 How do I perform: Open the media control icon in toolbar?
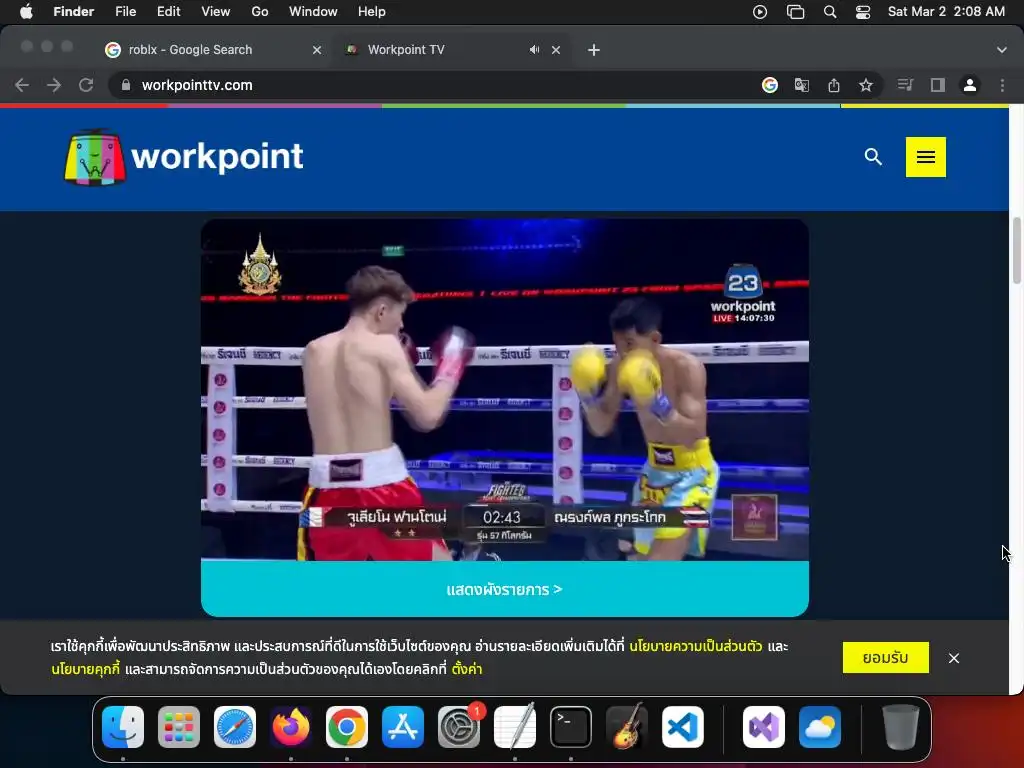905,85
